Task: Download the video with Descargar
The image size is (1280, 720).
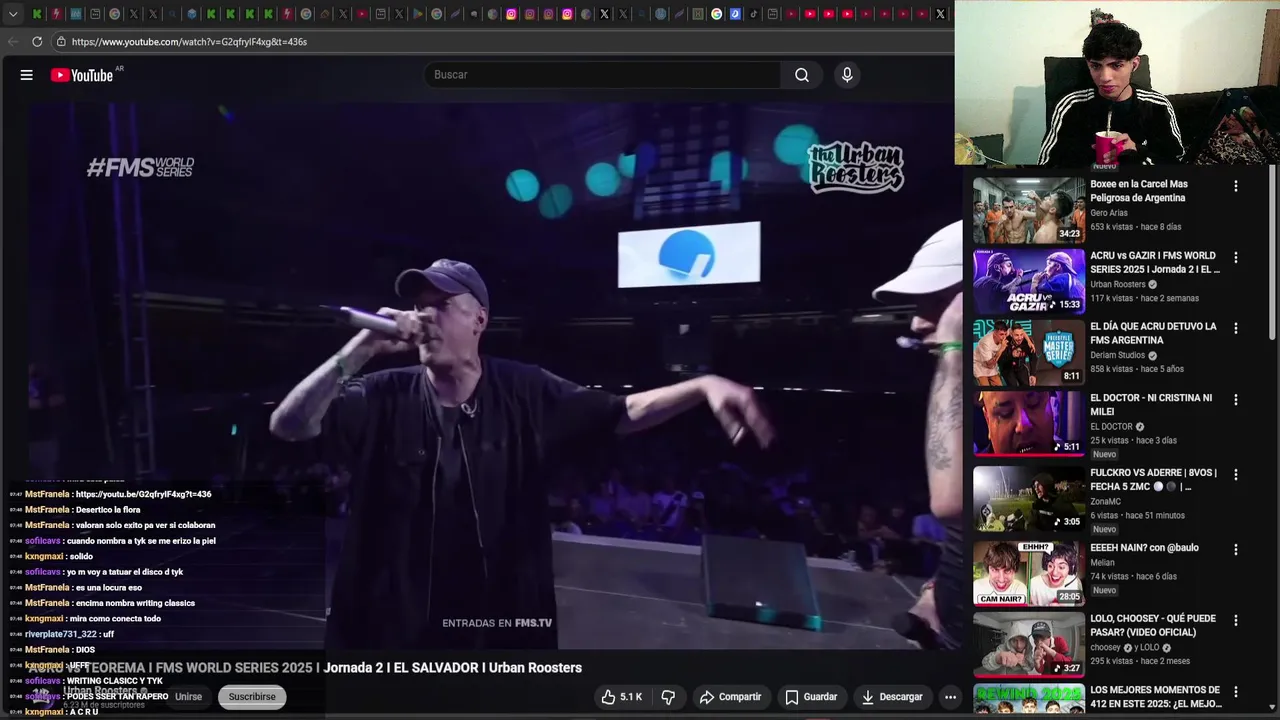Action: coord(892,697)
